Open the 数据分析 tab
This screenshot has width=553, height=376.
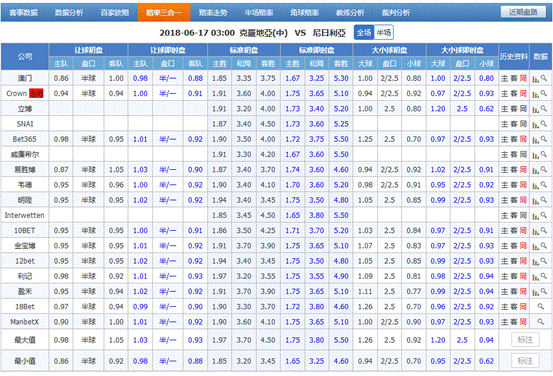69,13
